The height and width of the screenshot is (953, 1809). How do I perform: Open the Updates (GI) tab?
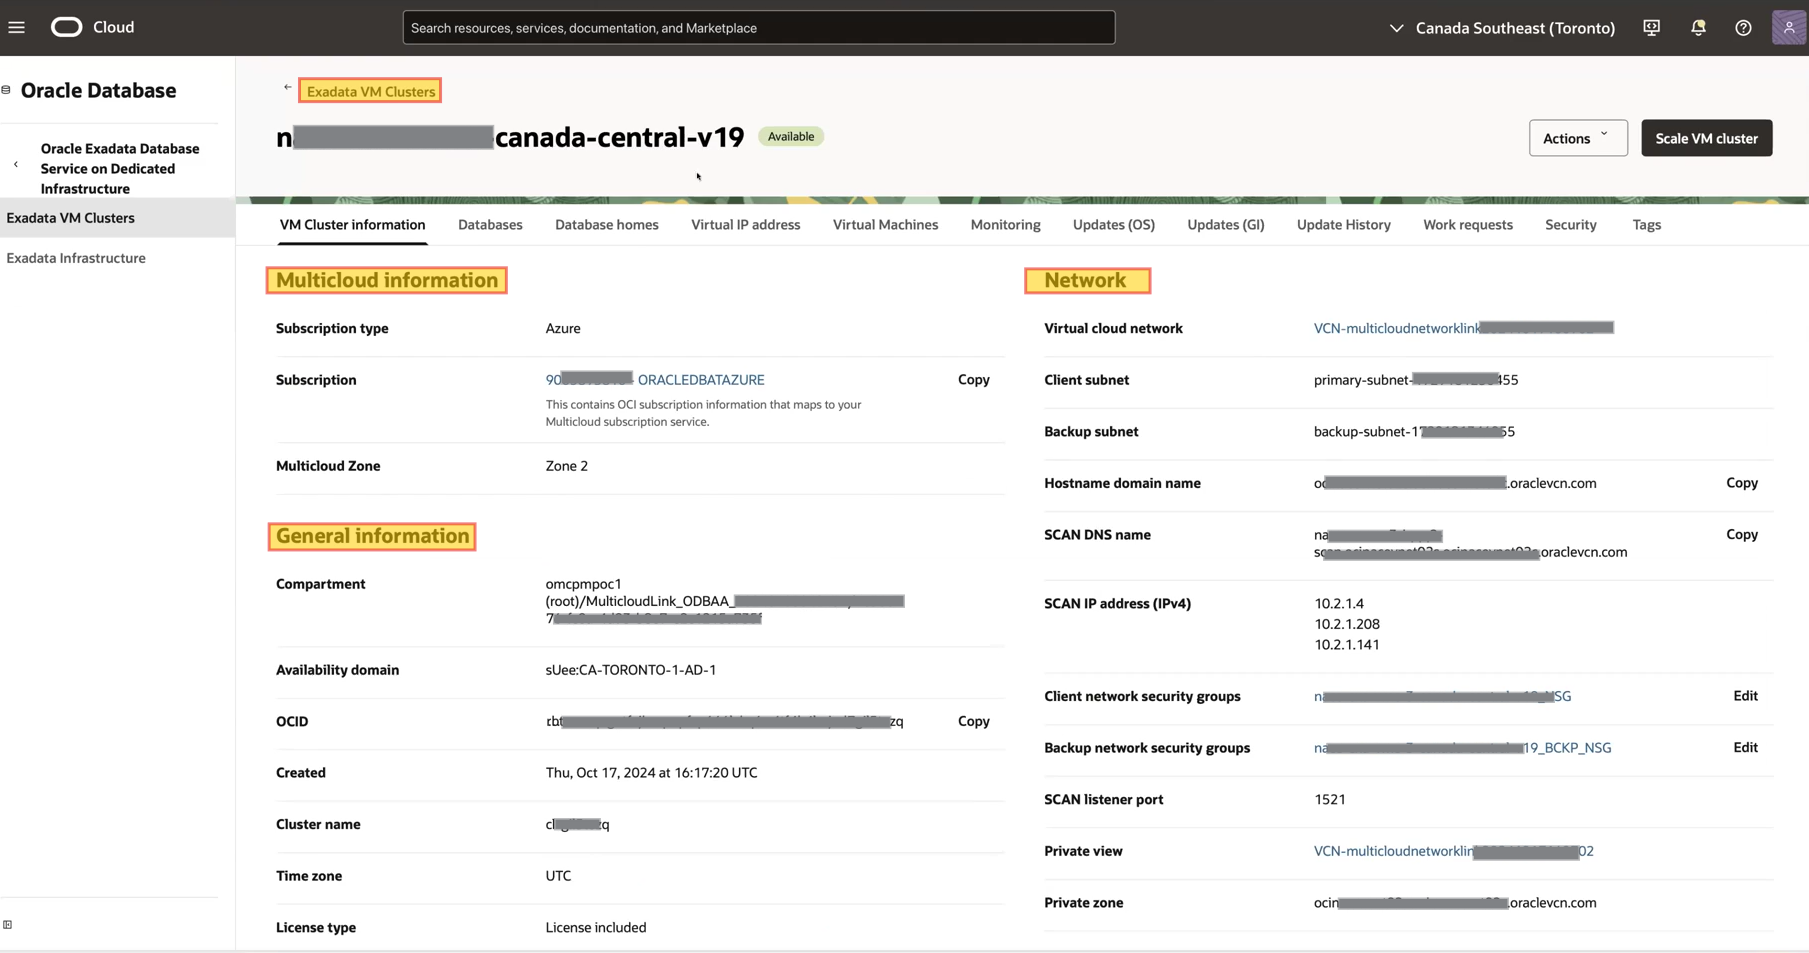1226,225
